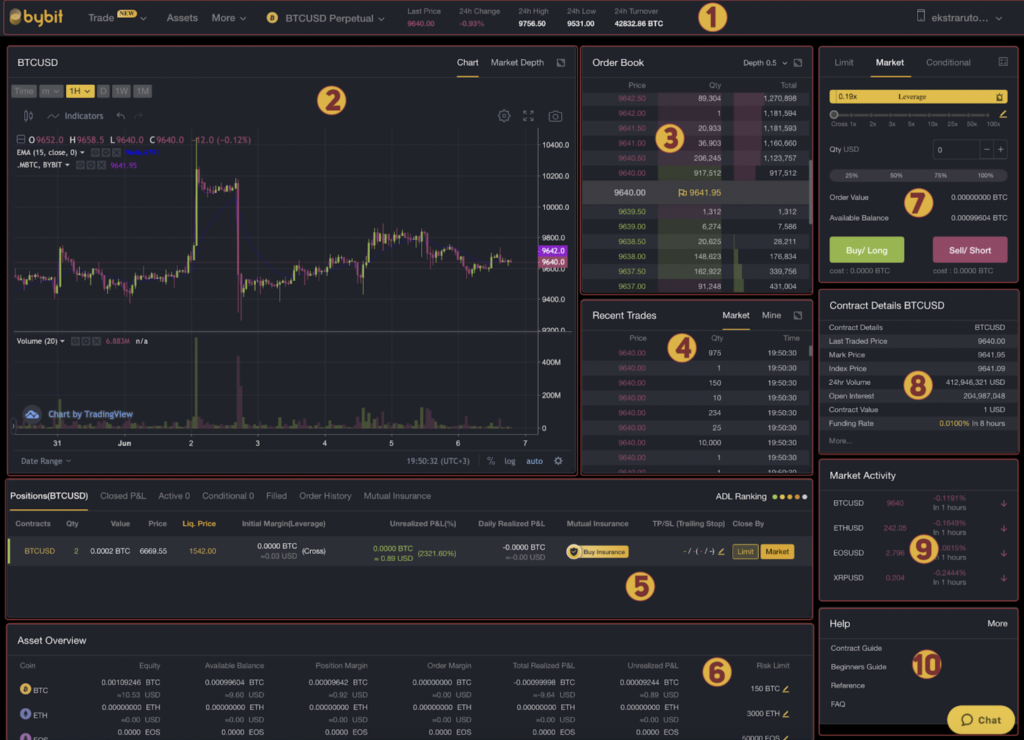Open the Closed P&L tab
This screenshot has width=1024, height=740.
coord(123,496)
